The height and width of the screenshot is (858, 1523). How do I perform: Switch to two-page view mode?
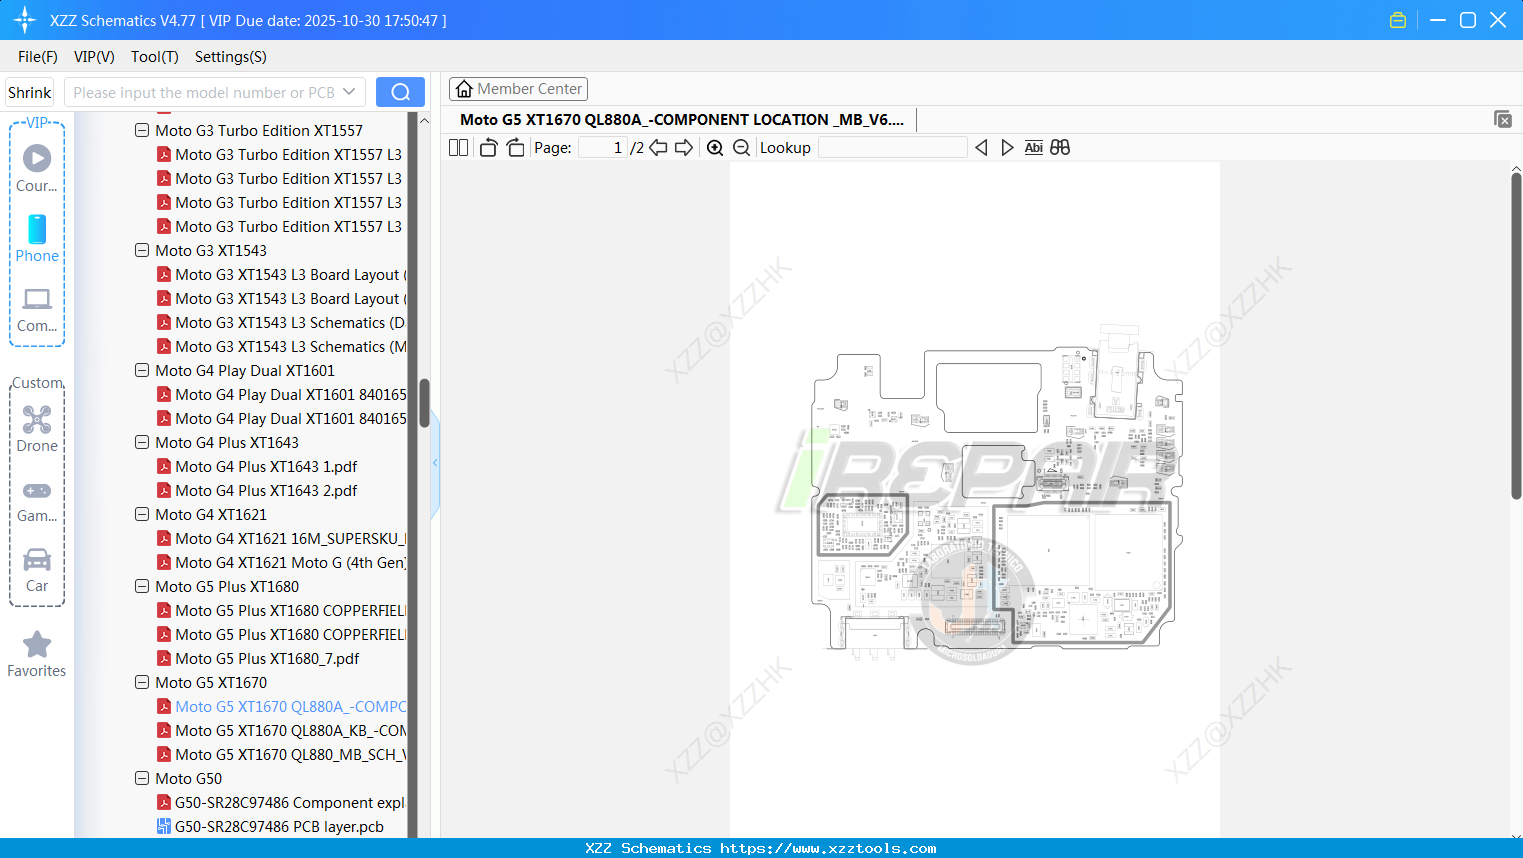457,147
